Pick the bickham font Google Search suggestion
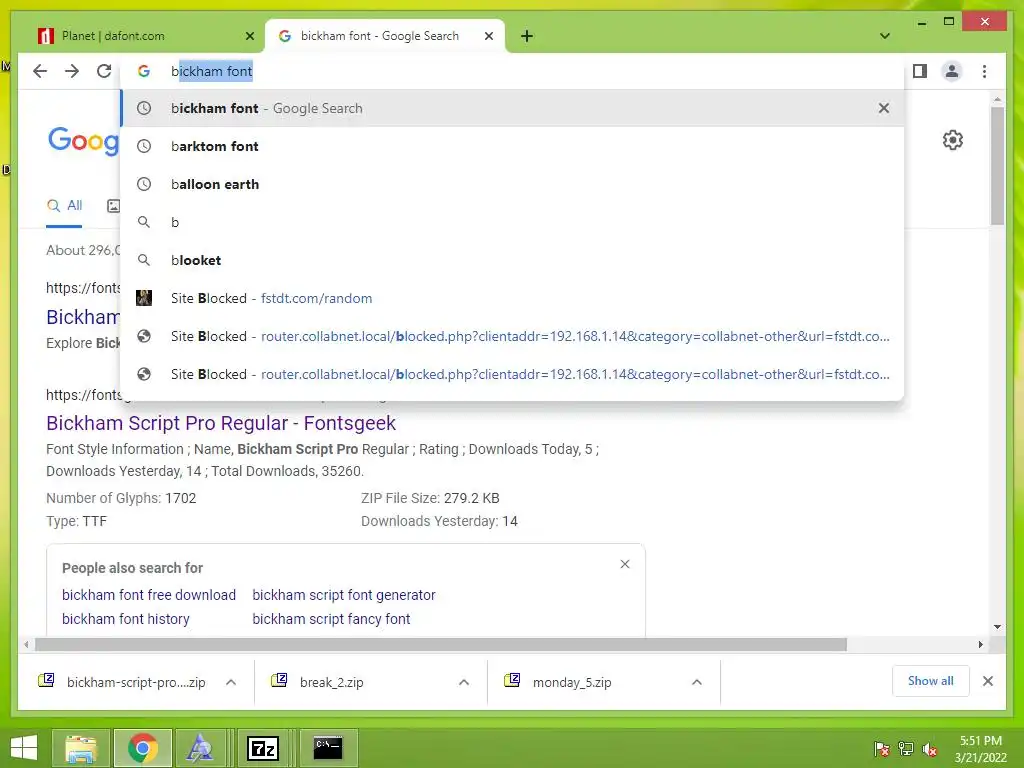Viewport: 1024px width, 768px height. coord(513,108)
